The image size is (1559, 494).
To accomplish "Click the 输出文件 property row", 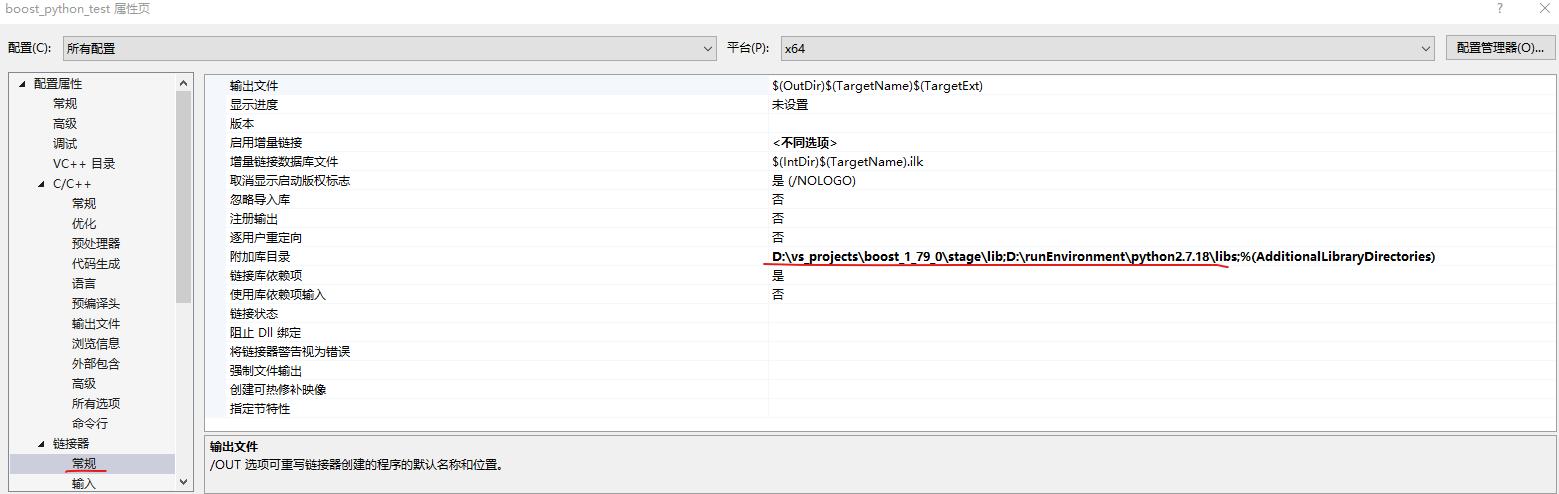I will pos(880,86).
